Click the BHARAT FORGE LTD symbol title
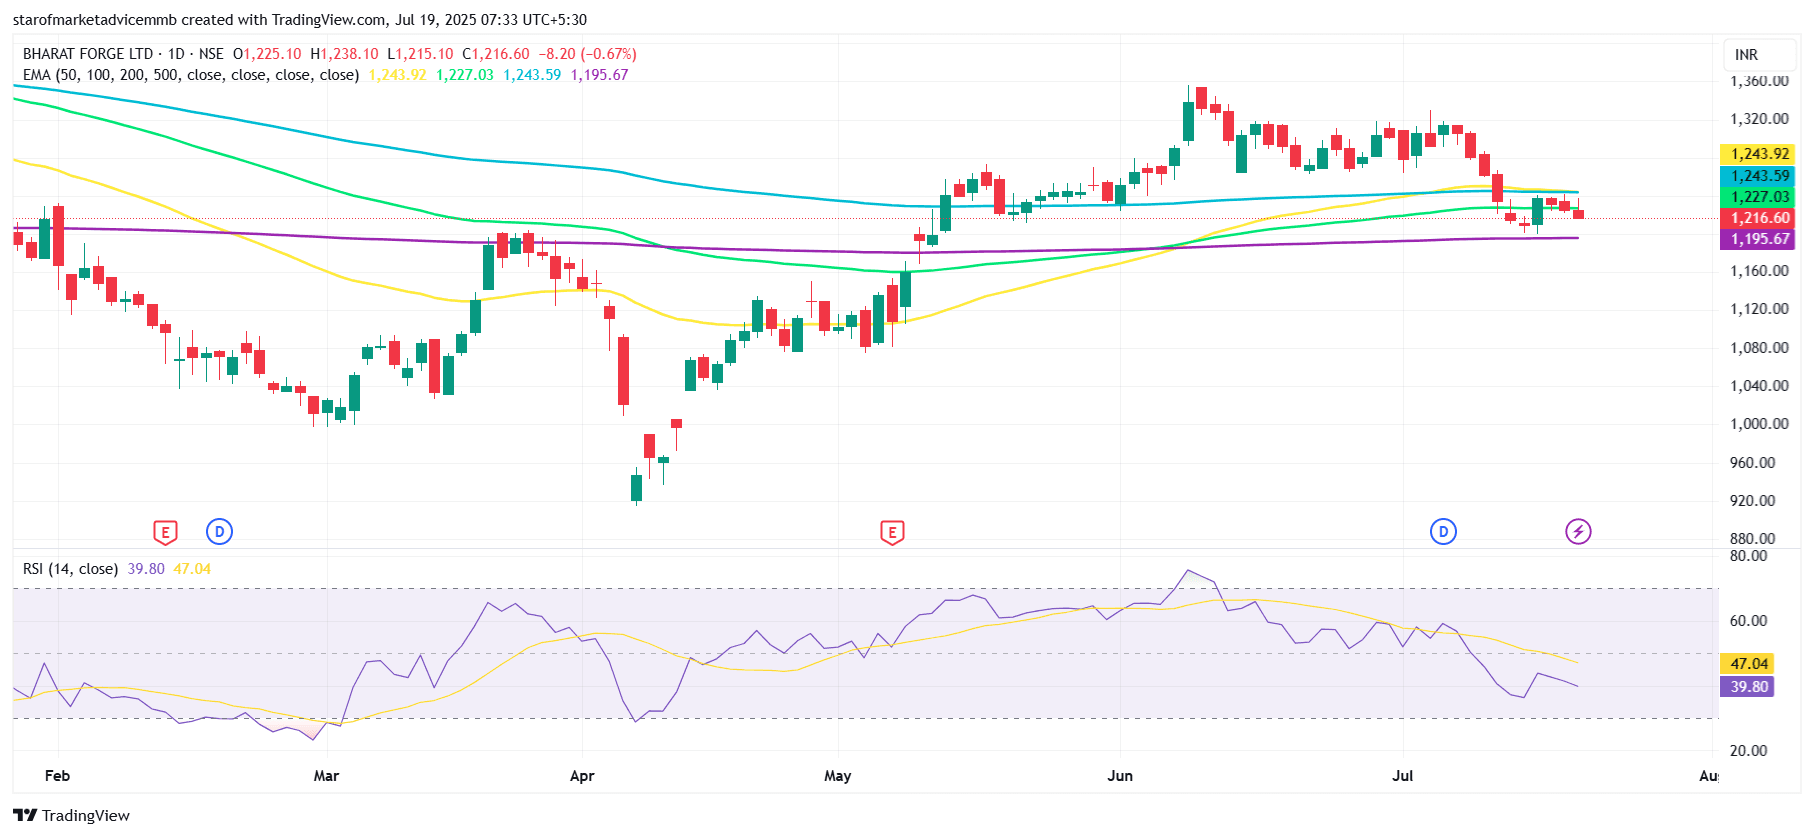 point(88,54)
